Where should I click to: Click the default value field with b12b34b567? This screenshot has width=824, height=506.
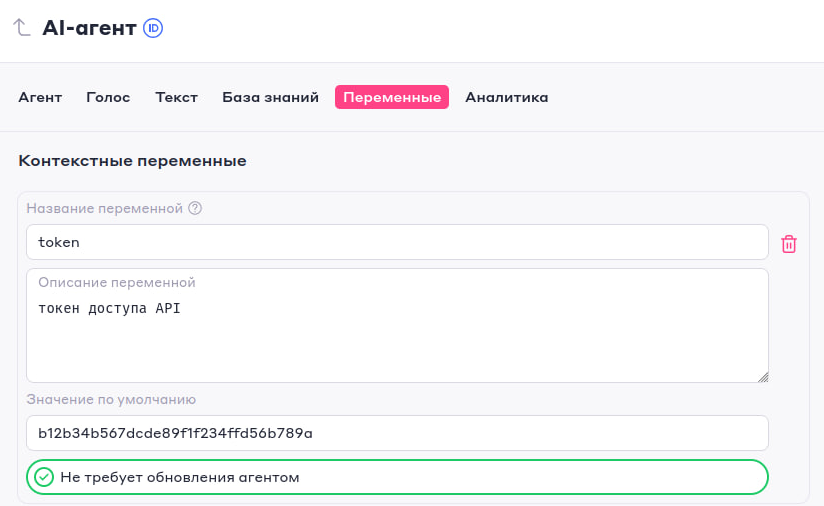click(x=397, y=433)
